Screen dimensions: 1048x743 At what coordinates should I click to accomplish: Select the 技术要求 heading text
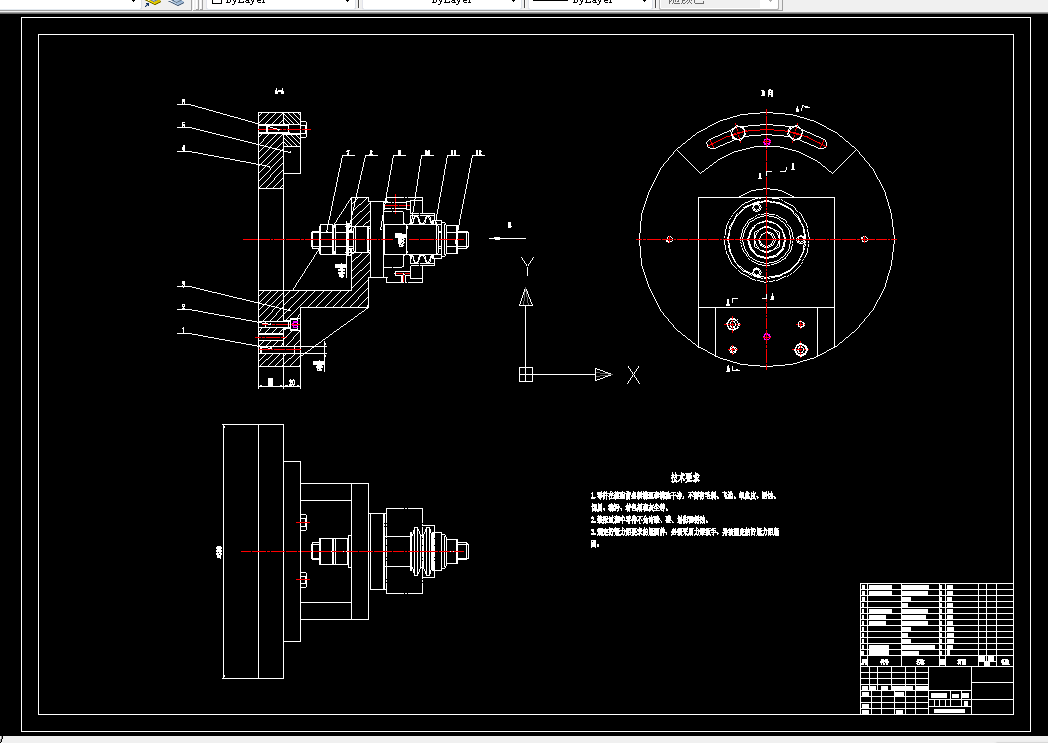click(x=685, y=478)
